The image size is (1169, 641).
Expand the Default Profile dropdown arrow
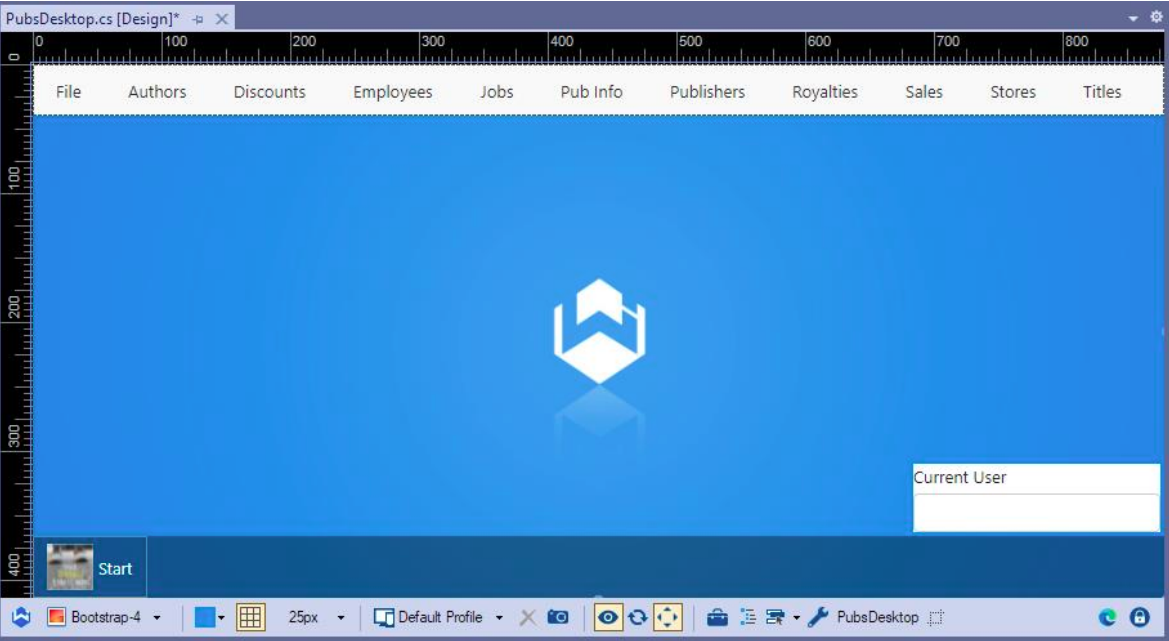click(500, 618)
